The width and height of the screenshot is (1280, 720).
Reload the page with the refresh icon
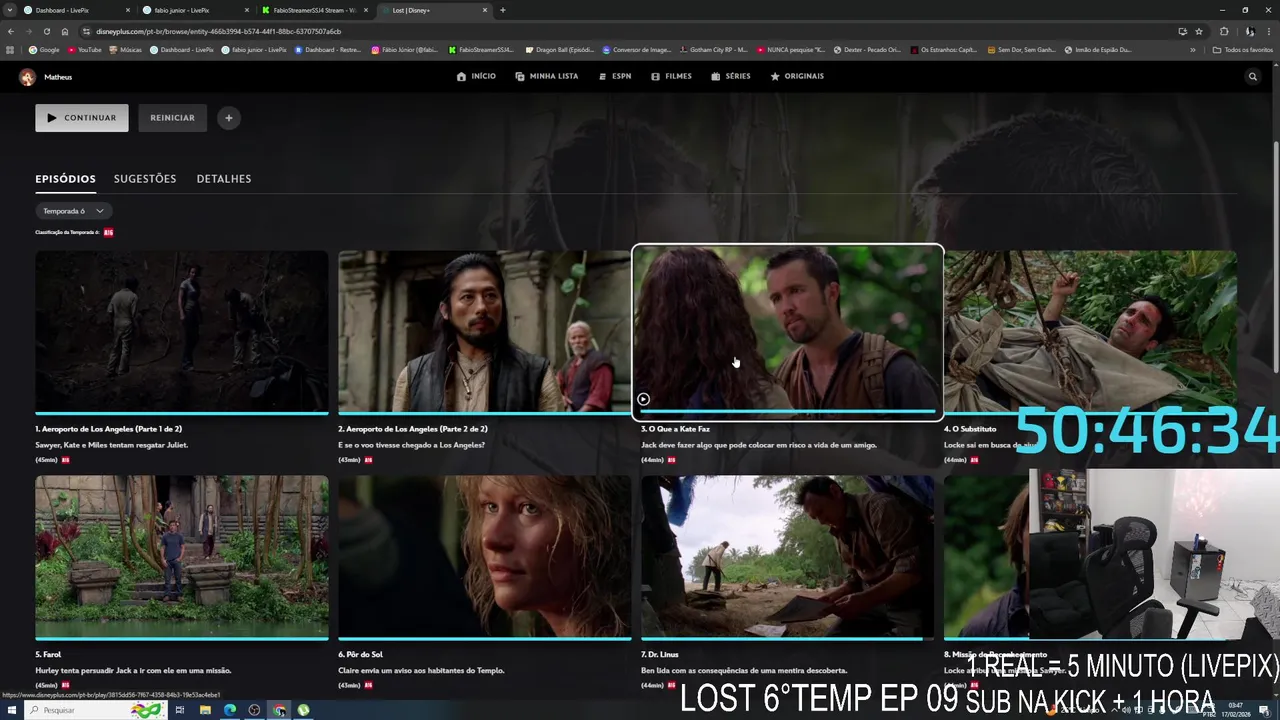[46, 31]
